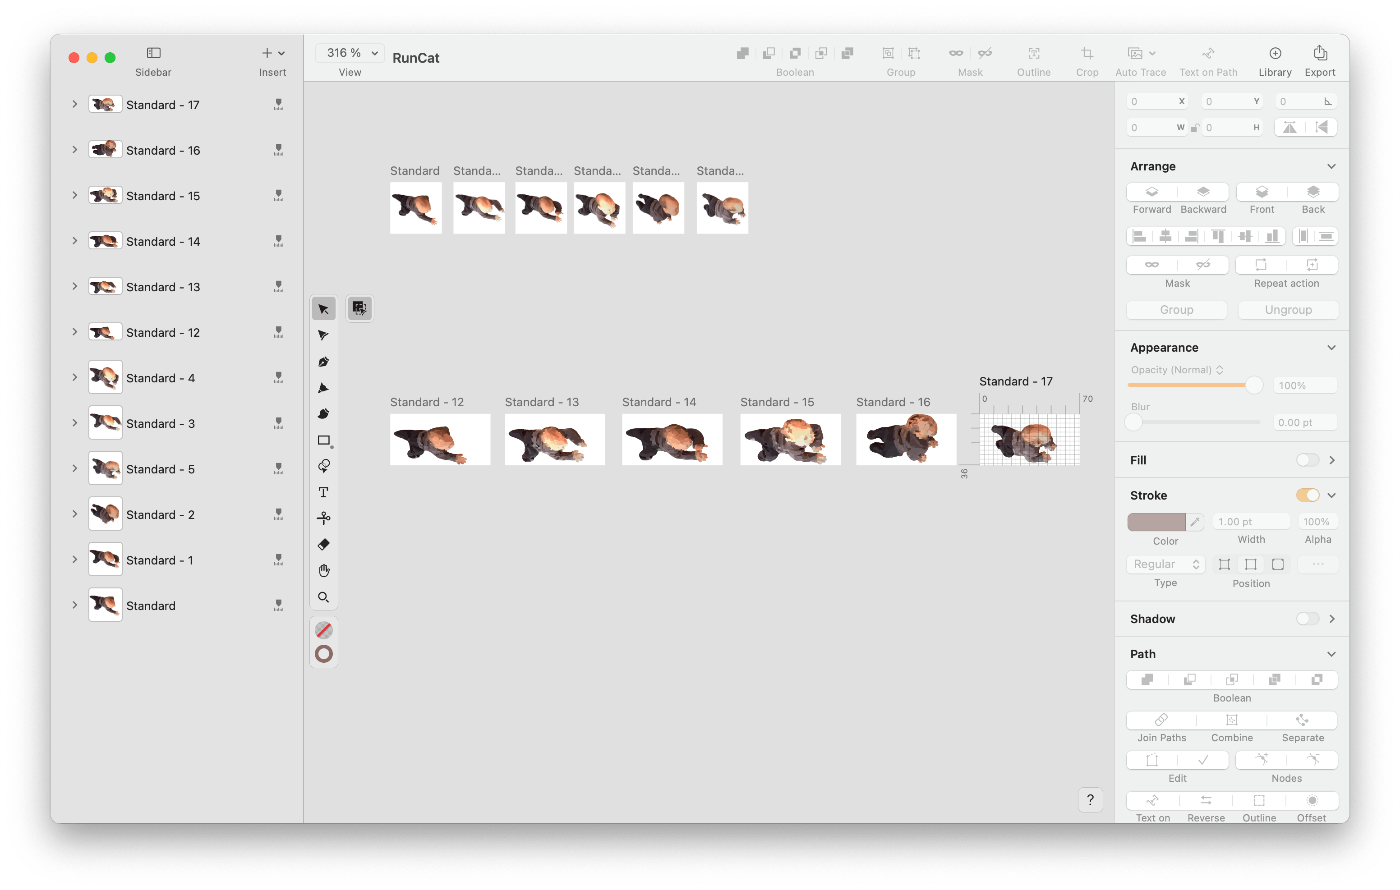
Task: Expand the Fill section chevron
Action: coord(1332,460)
